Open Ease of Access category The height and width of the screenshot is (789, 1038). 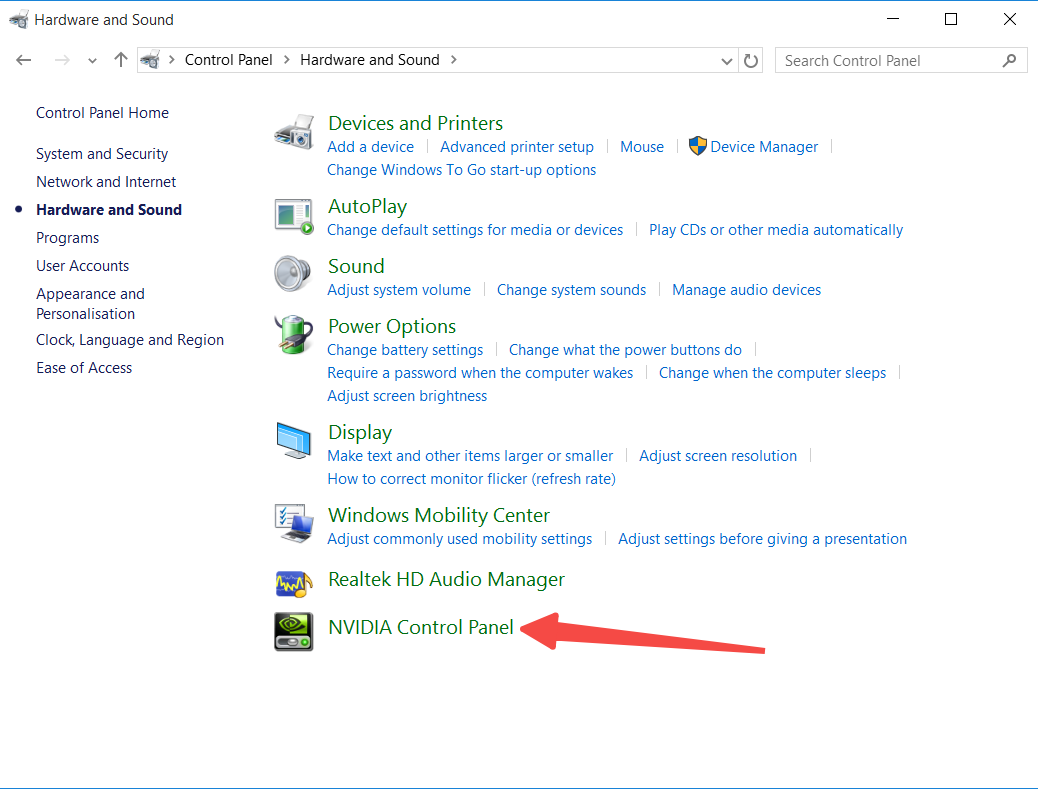pyautogui.click(x=84, y=367)
